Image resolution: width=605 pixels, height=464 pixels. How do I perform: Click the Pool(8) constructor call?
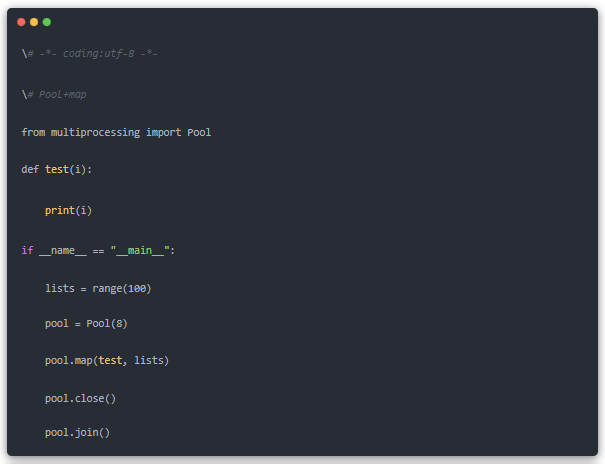click(107, 324)
